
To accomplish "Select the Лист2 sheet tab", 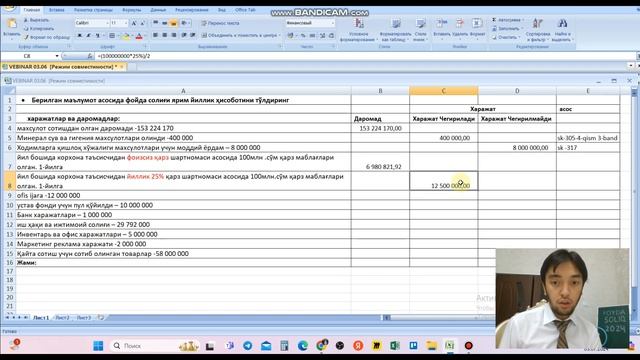I will pos(62,318).
